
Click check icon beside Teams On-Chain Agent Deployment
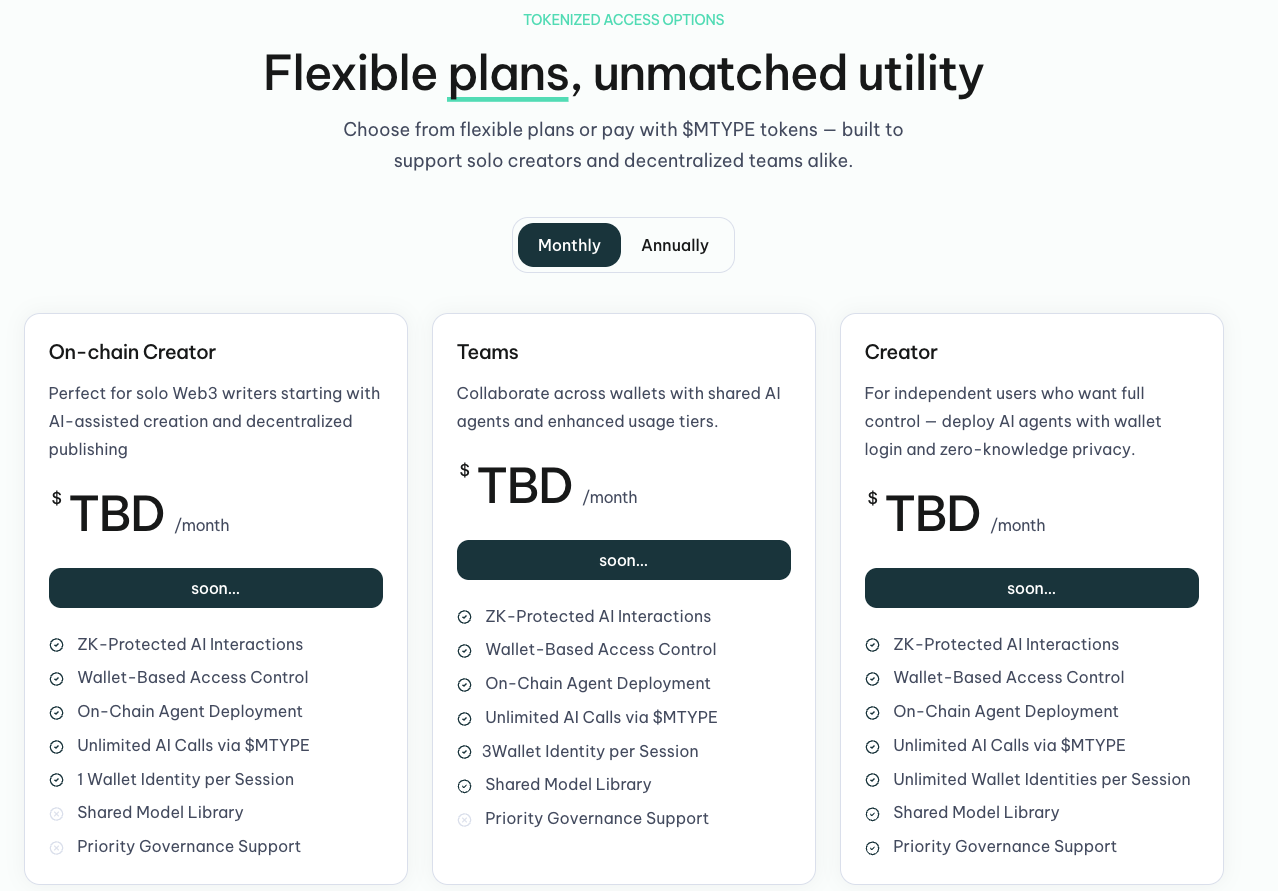click(465, 685)
